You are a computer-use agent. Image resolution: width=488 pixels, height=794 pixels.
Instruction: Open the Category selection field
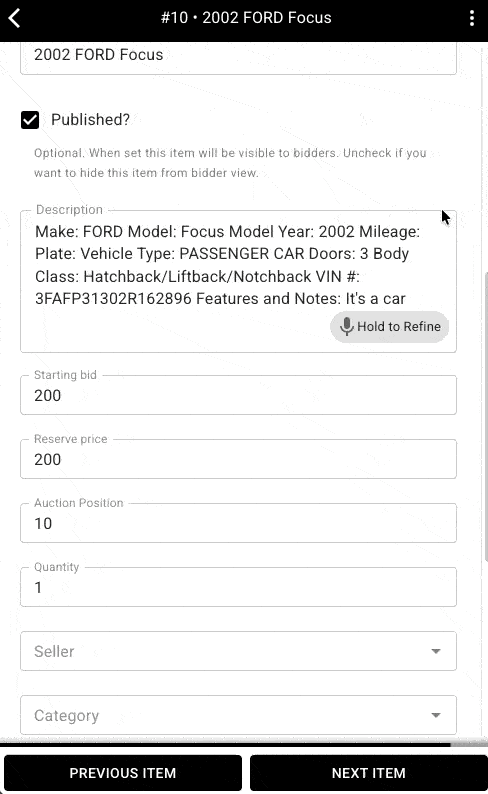(238, 715)
